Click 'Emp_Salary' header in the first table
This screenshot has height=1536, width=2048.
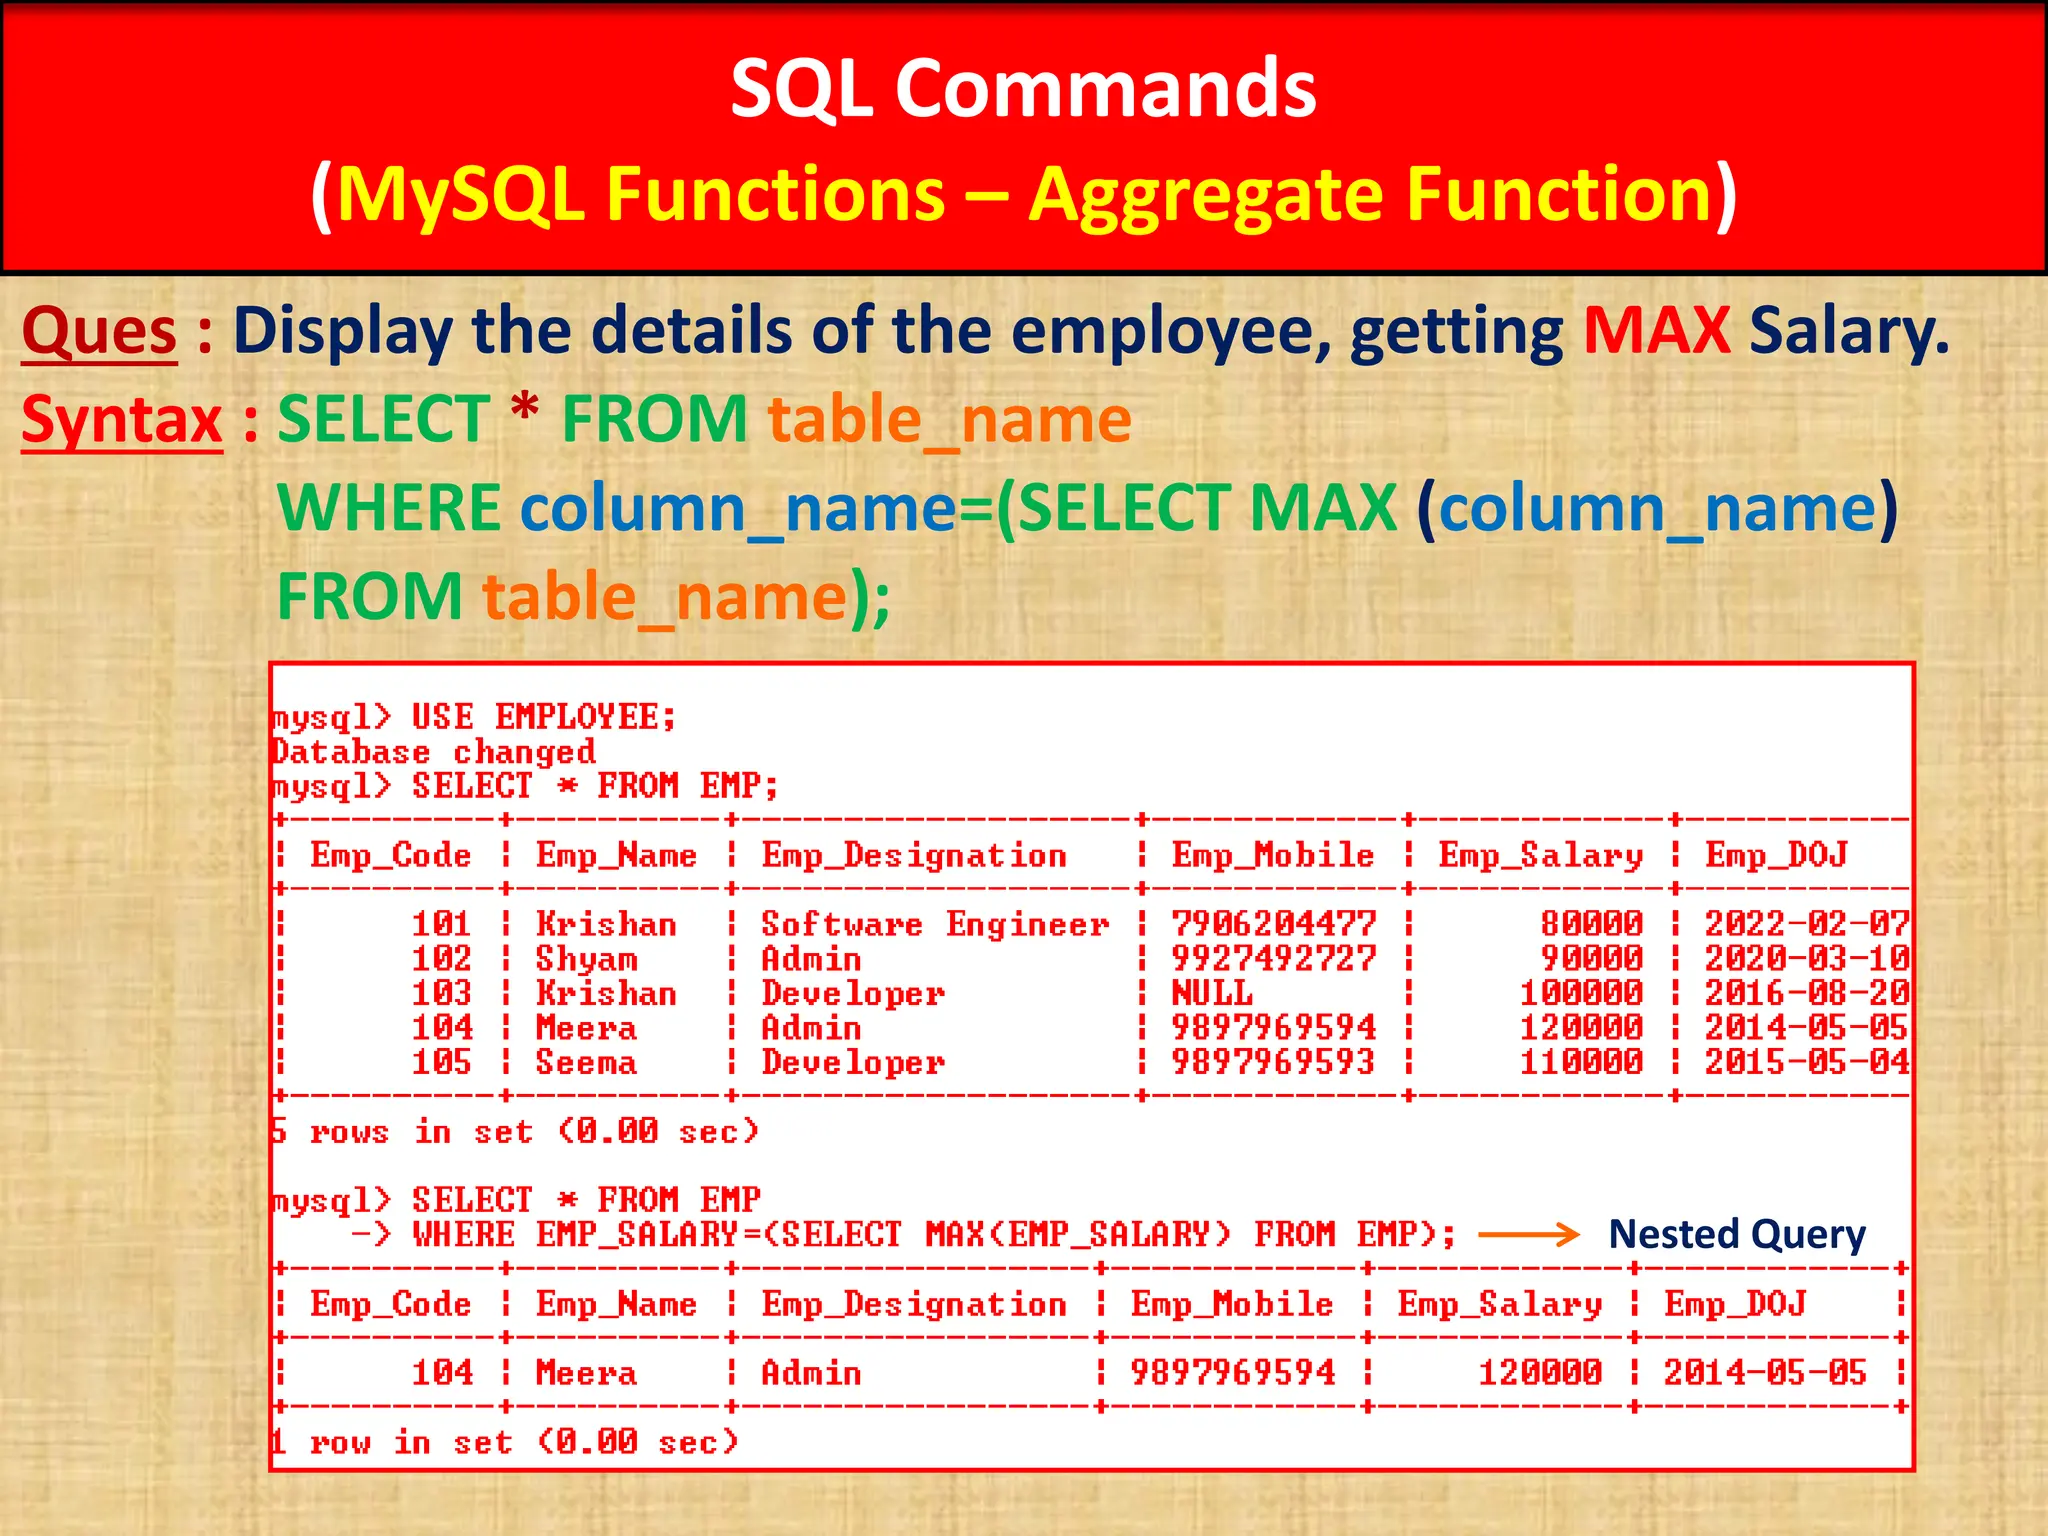(1541, 856)
